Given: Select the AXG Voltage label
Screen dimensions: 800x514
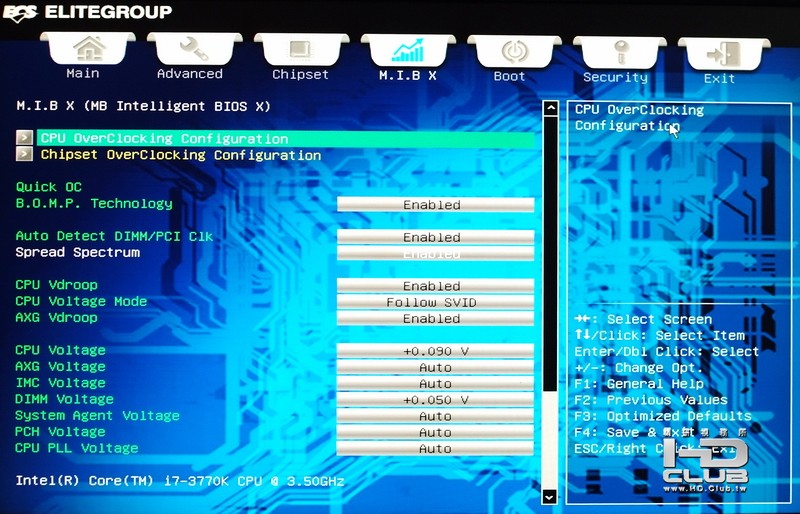Looking at the screenshot, I should coord(60,366).
